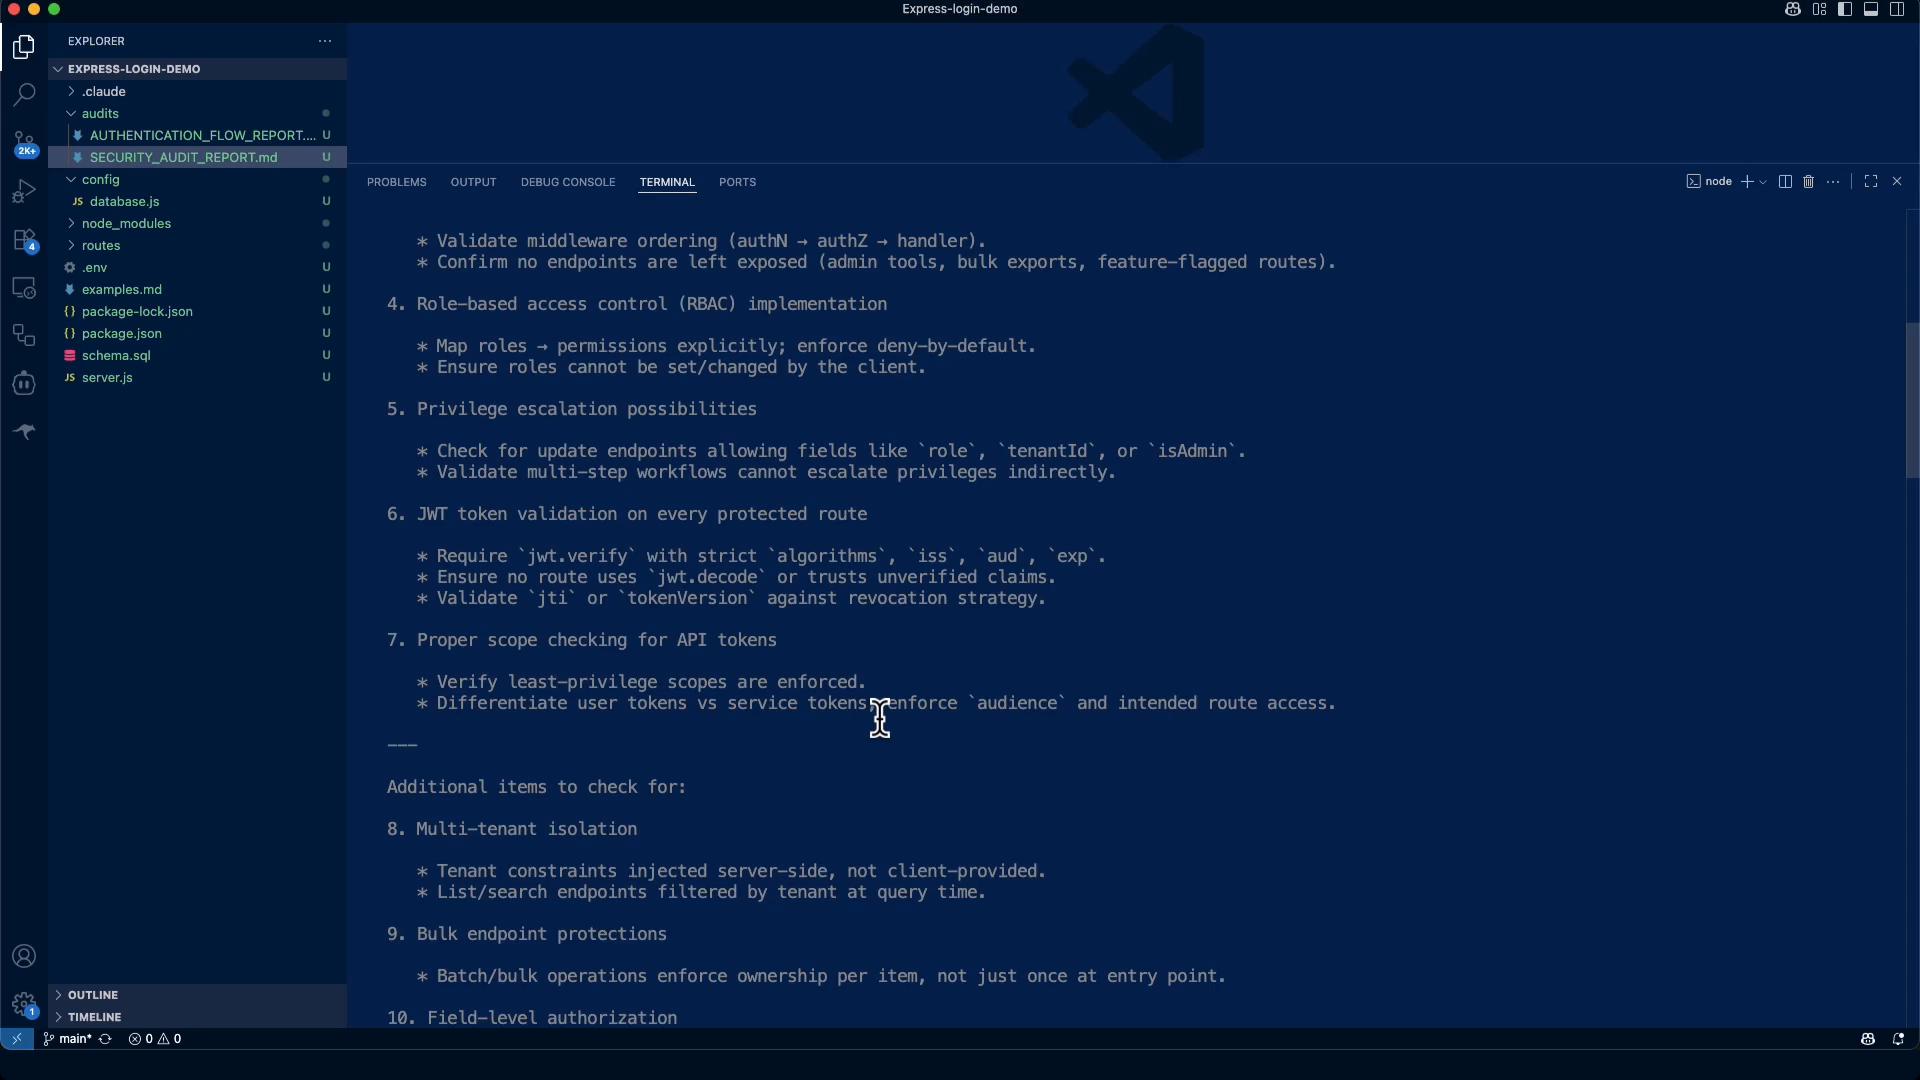Toggle the primary side bar
The height and width of the screenshot is (1080, 1920).
1845,9
